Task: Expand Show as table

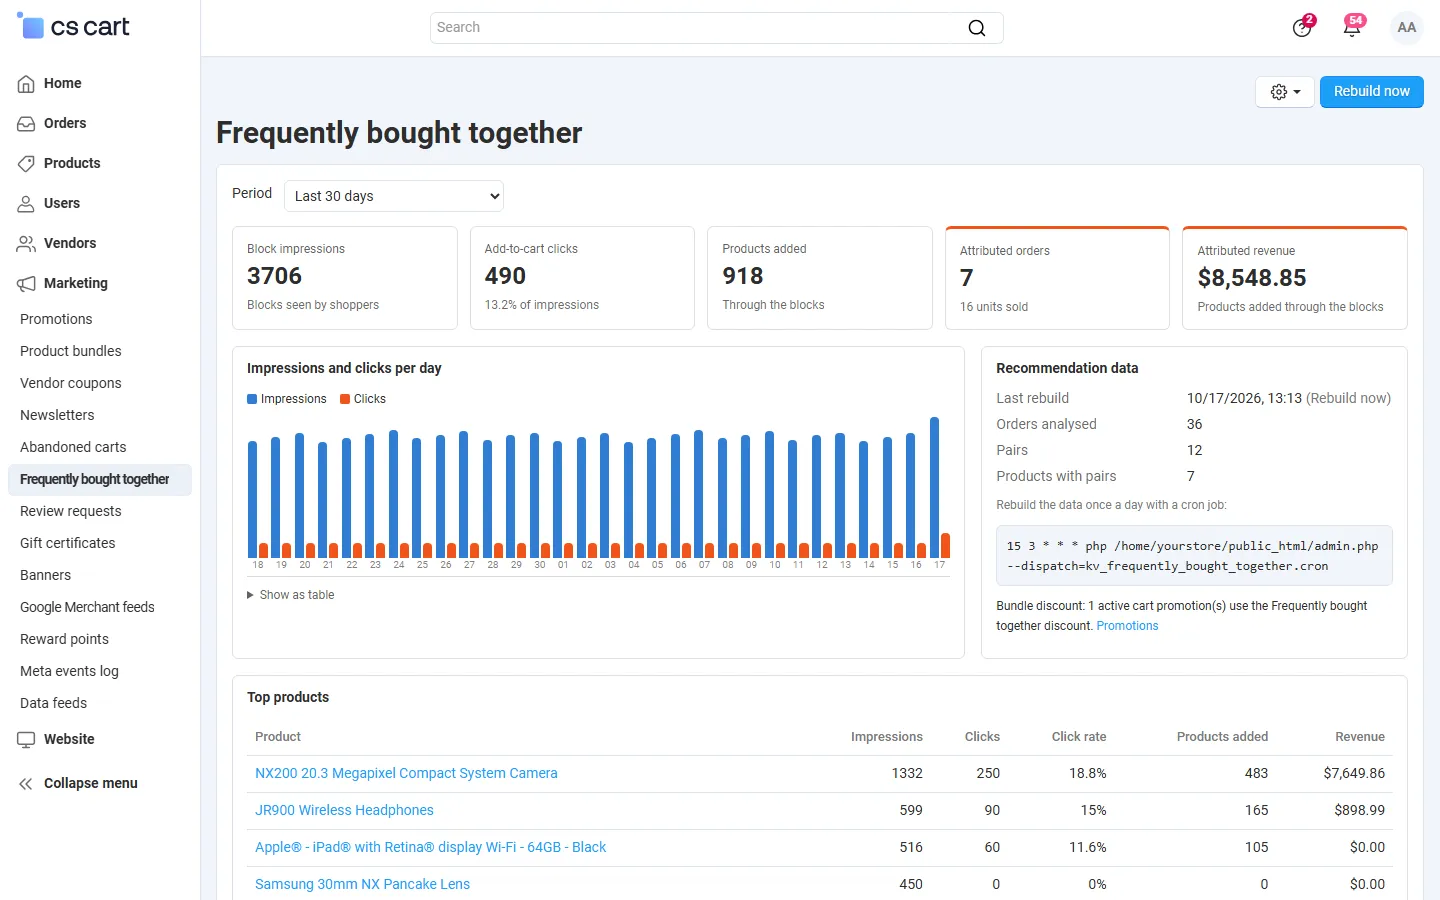Action: pyautogui.click(x=291, y=595)
